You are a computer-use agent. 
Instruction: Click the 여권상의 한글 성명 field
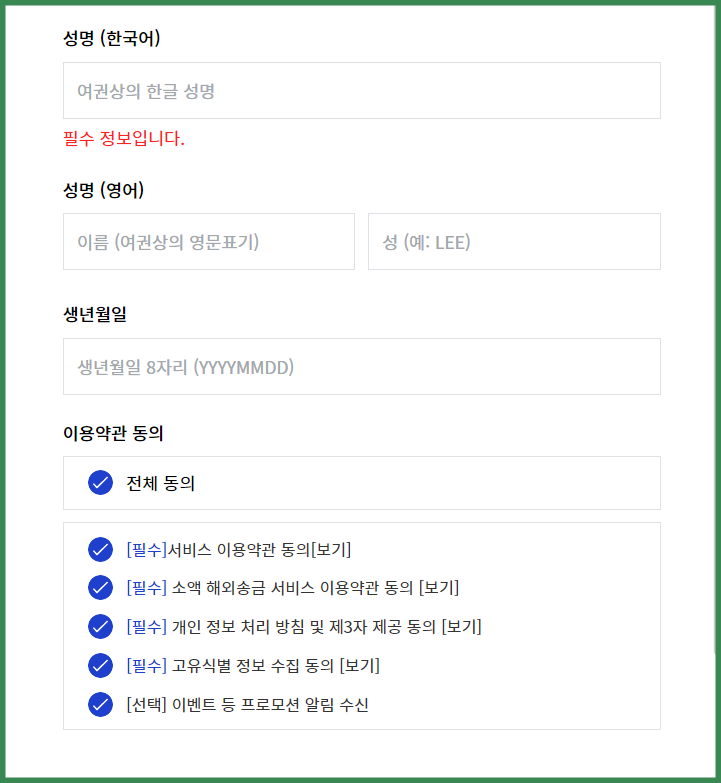pos(361,90)
